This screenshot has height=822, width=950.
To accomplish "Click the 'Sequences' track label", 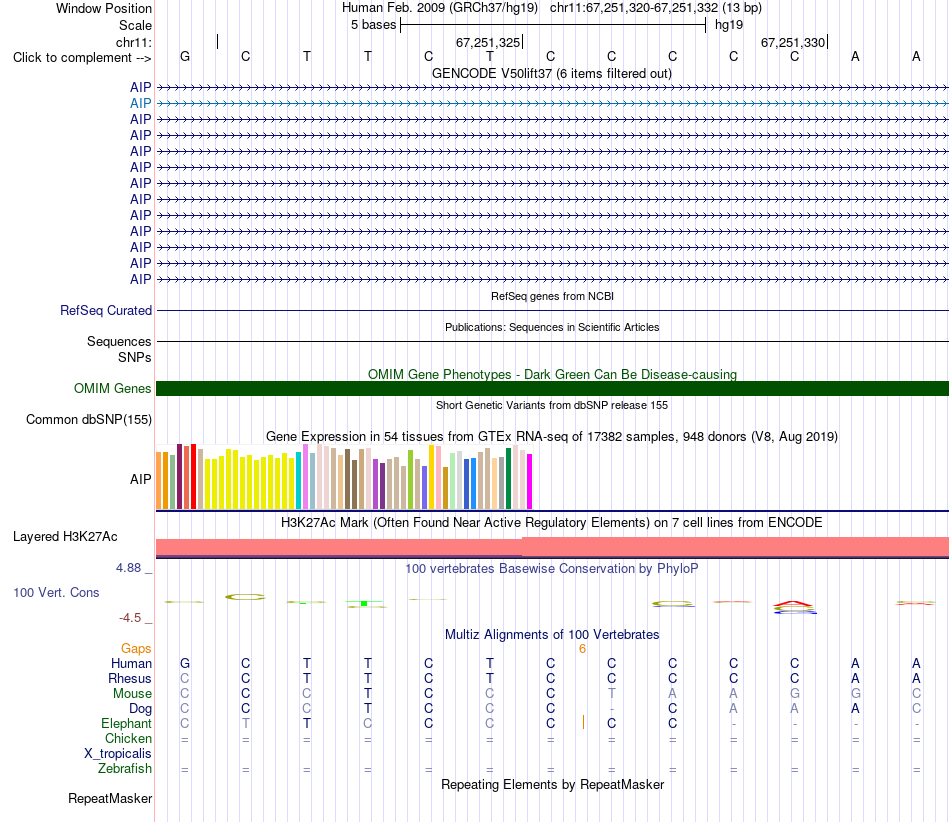I will click(x=119, y=342).
